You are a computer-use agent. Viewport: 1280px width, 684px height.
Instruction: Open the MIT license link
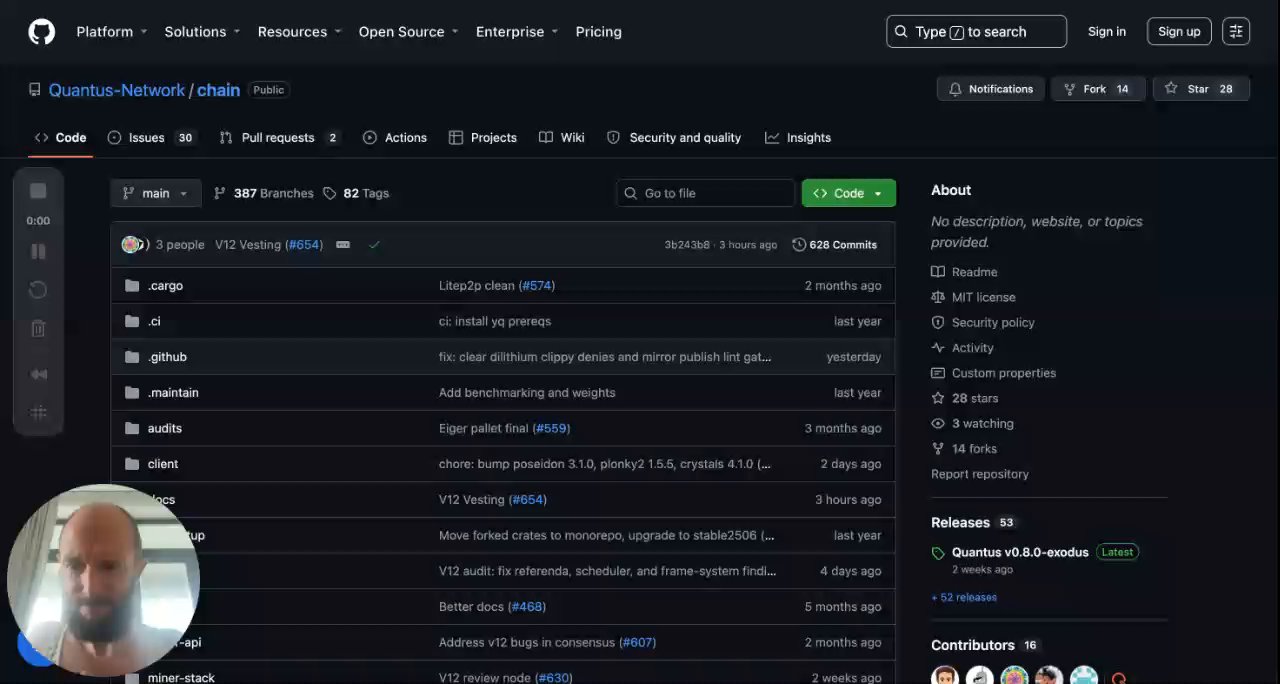983,297
